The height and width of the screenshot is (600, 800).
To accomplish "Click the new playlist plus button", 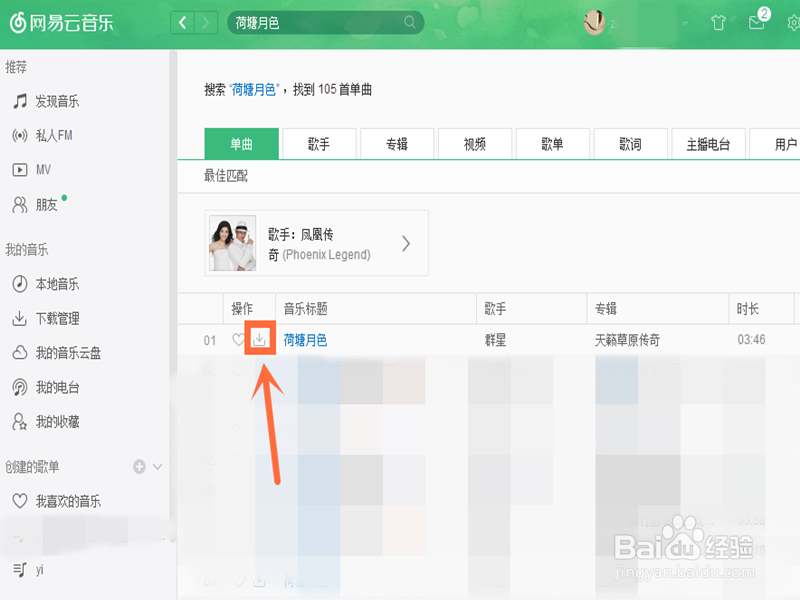I will (138, 466).
